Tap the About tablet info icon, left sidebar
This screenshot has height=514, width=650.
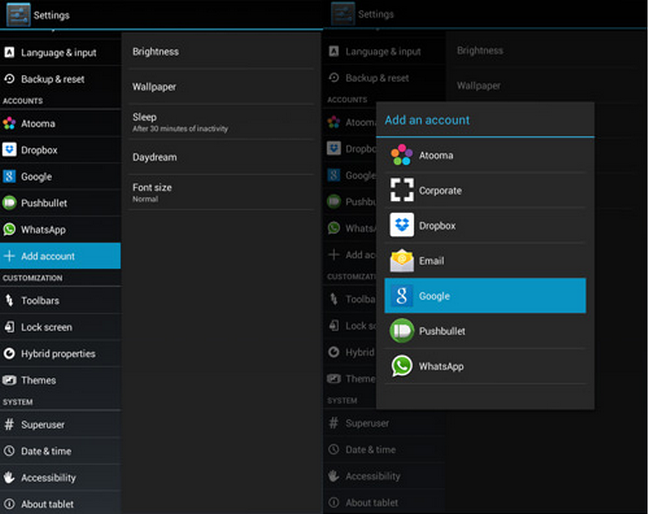[9, 504]
